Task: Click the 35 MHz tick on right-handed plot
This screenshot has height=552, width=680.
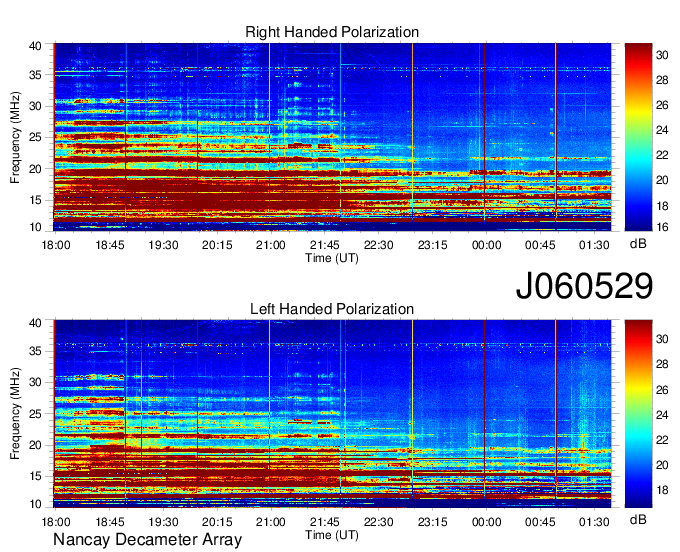Action: point(35,75)
